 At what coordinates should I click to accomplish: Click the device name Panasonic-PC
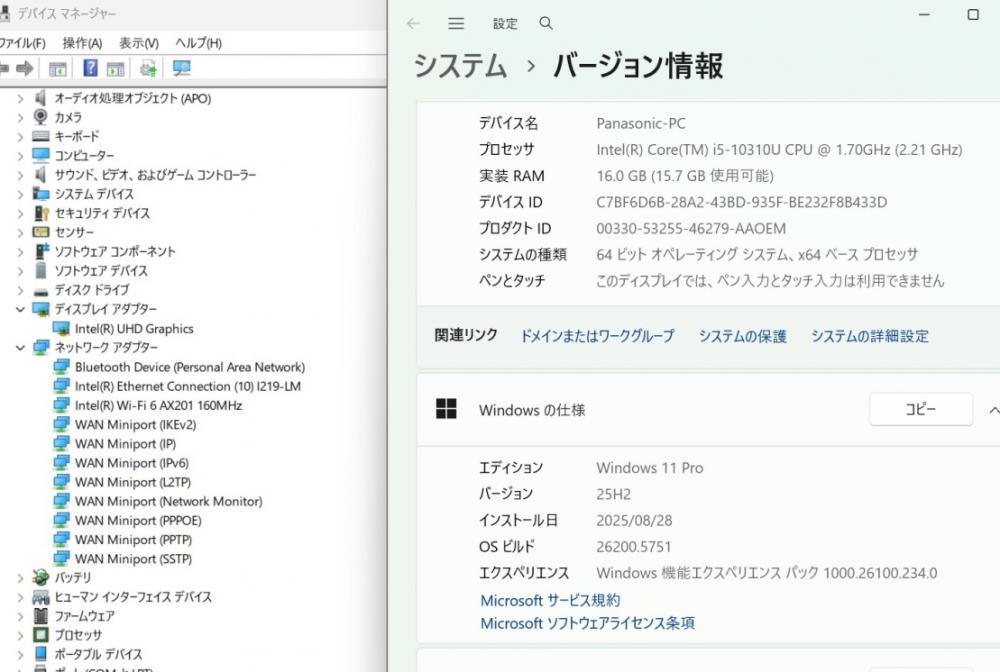(x=641, y=123)
